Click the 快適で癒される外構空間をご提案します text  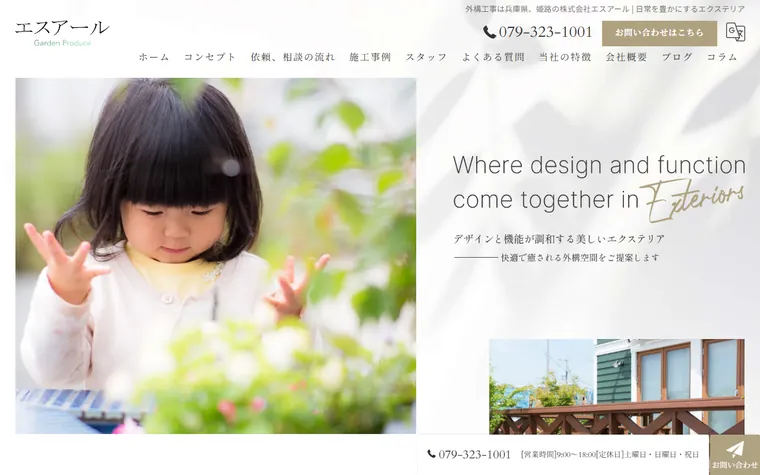pos(580,258)
